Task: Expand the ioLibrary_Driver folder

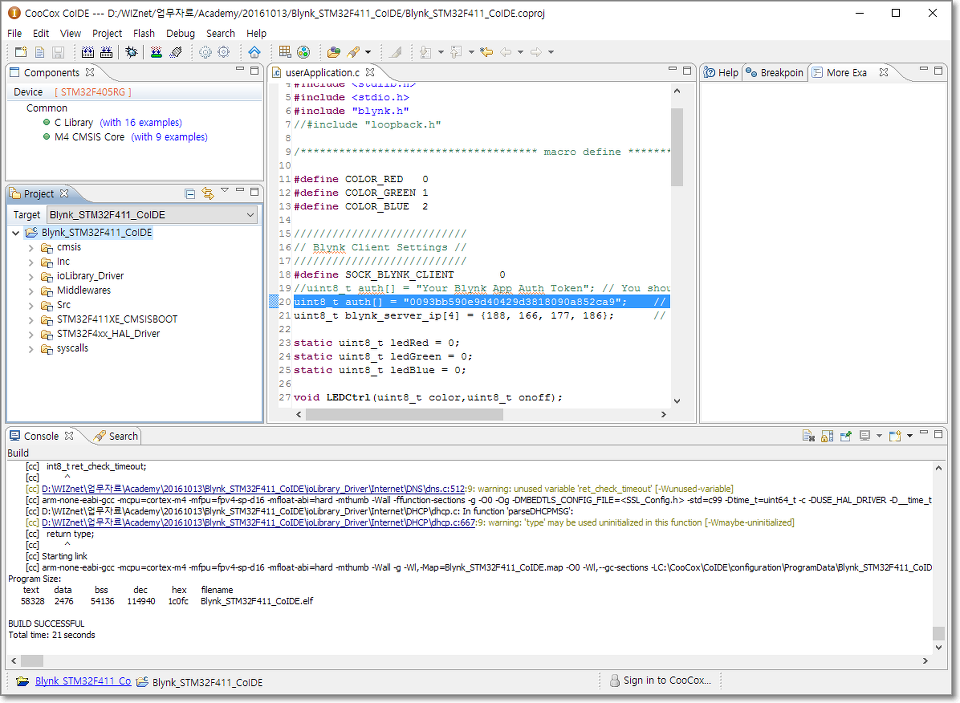Action: [31, 277]
